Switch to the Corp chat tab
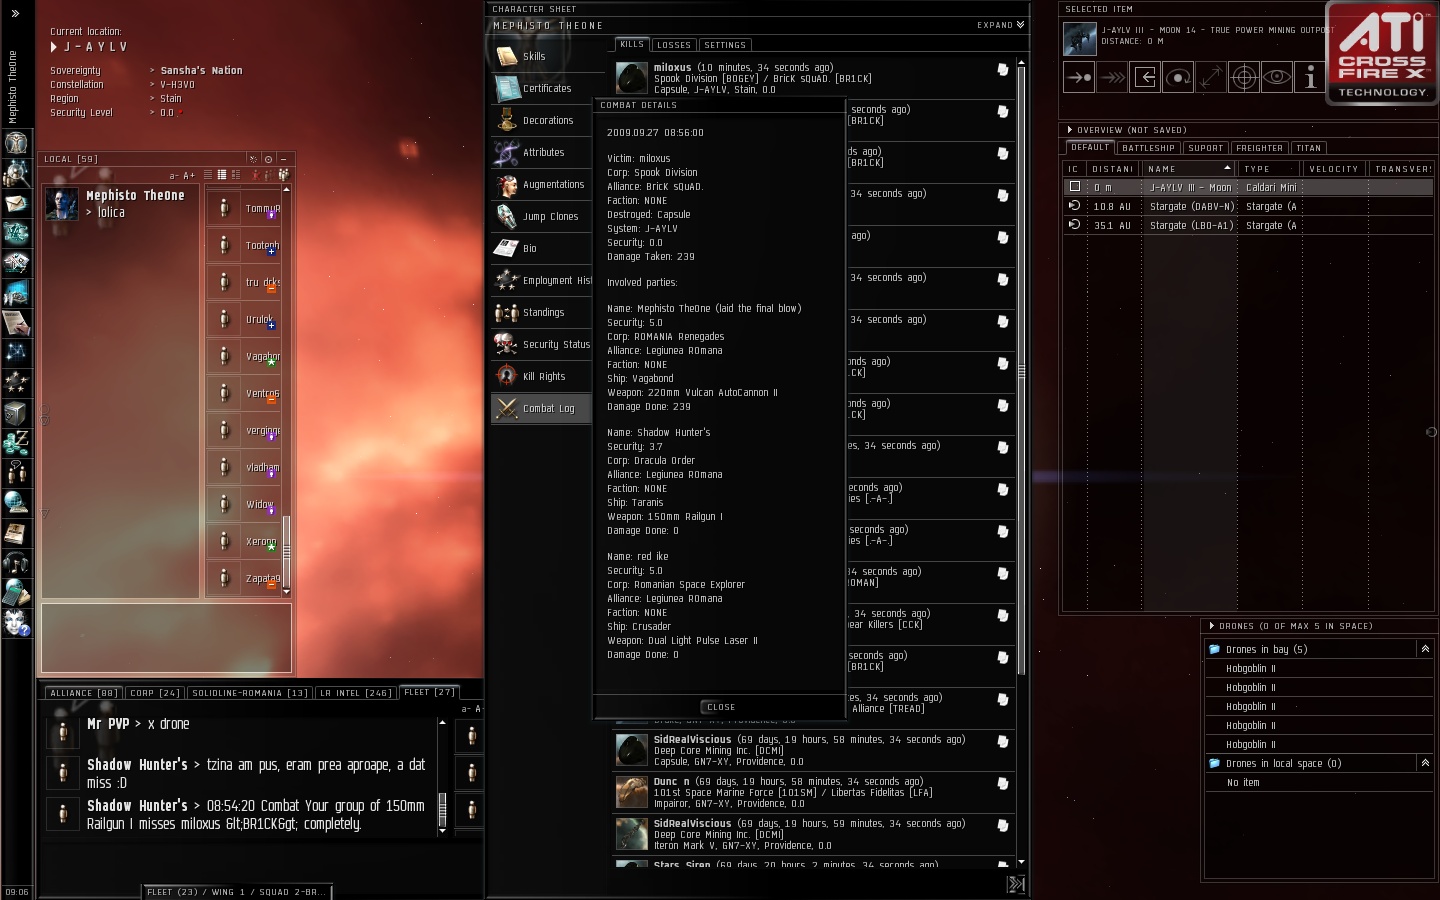The image size is (1440, 900). pos(155,693)
